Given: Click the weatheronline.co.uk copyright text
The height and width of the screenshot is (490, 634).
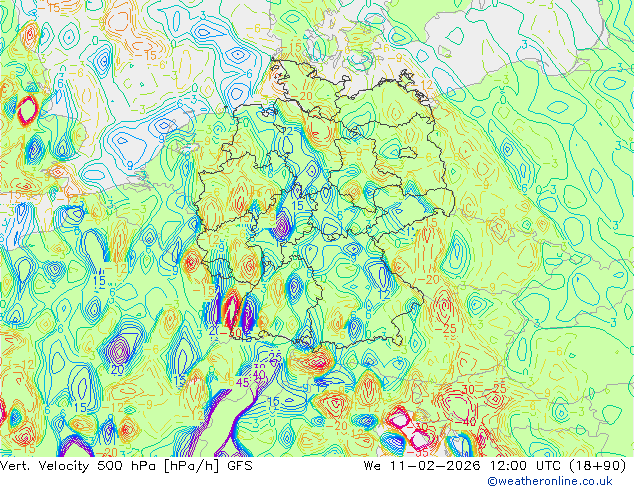Looking at the screenshot, I should click(x=550, y=481).
